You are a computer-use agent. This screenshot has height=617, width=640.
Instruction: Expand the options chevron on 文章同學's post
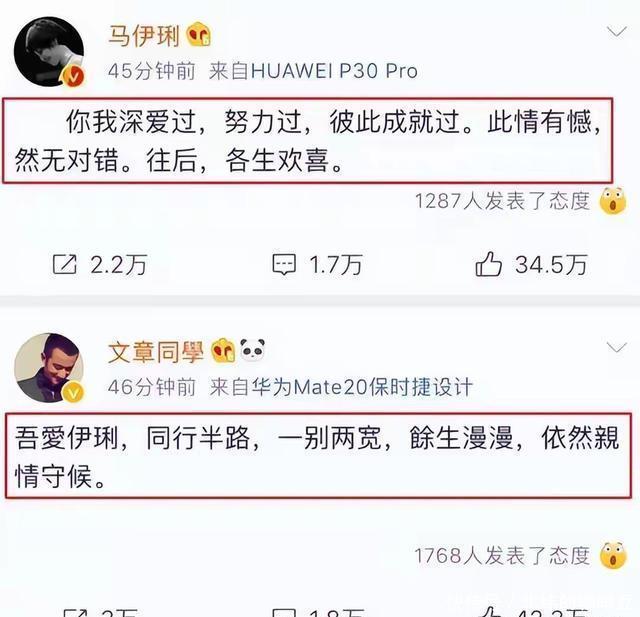tap(616, 347)
